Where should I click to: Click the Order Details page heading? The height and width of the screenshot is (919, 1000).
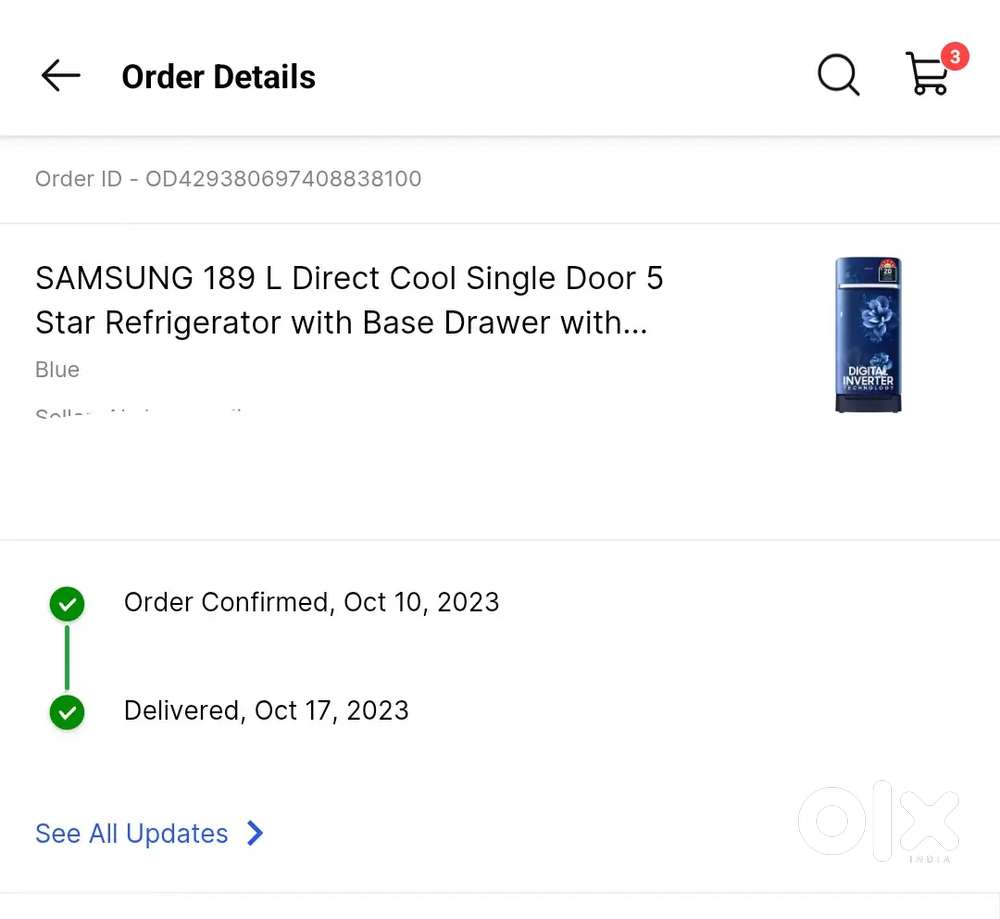(x=219, y=77)
